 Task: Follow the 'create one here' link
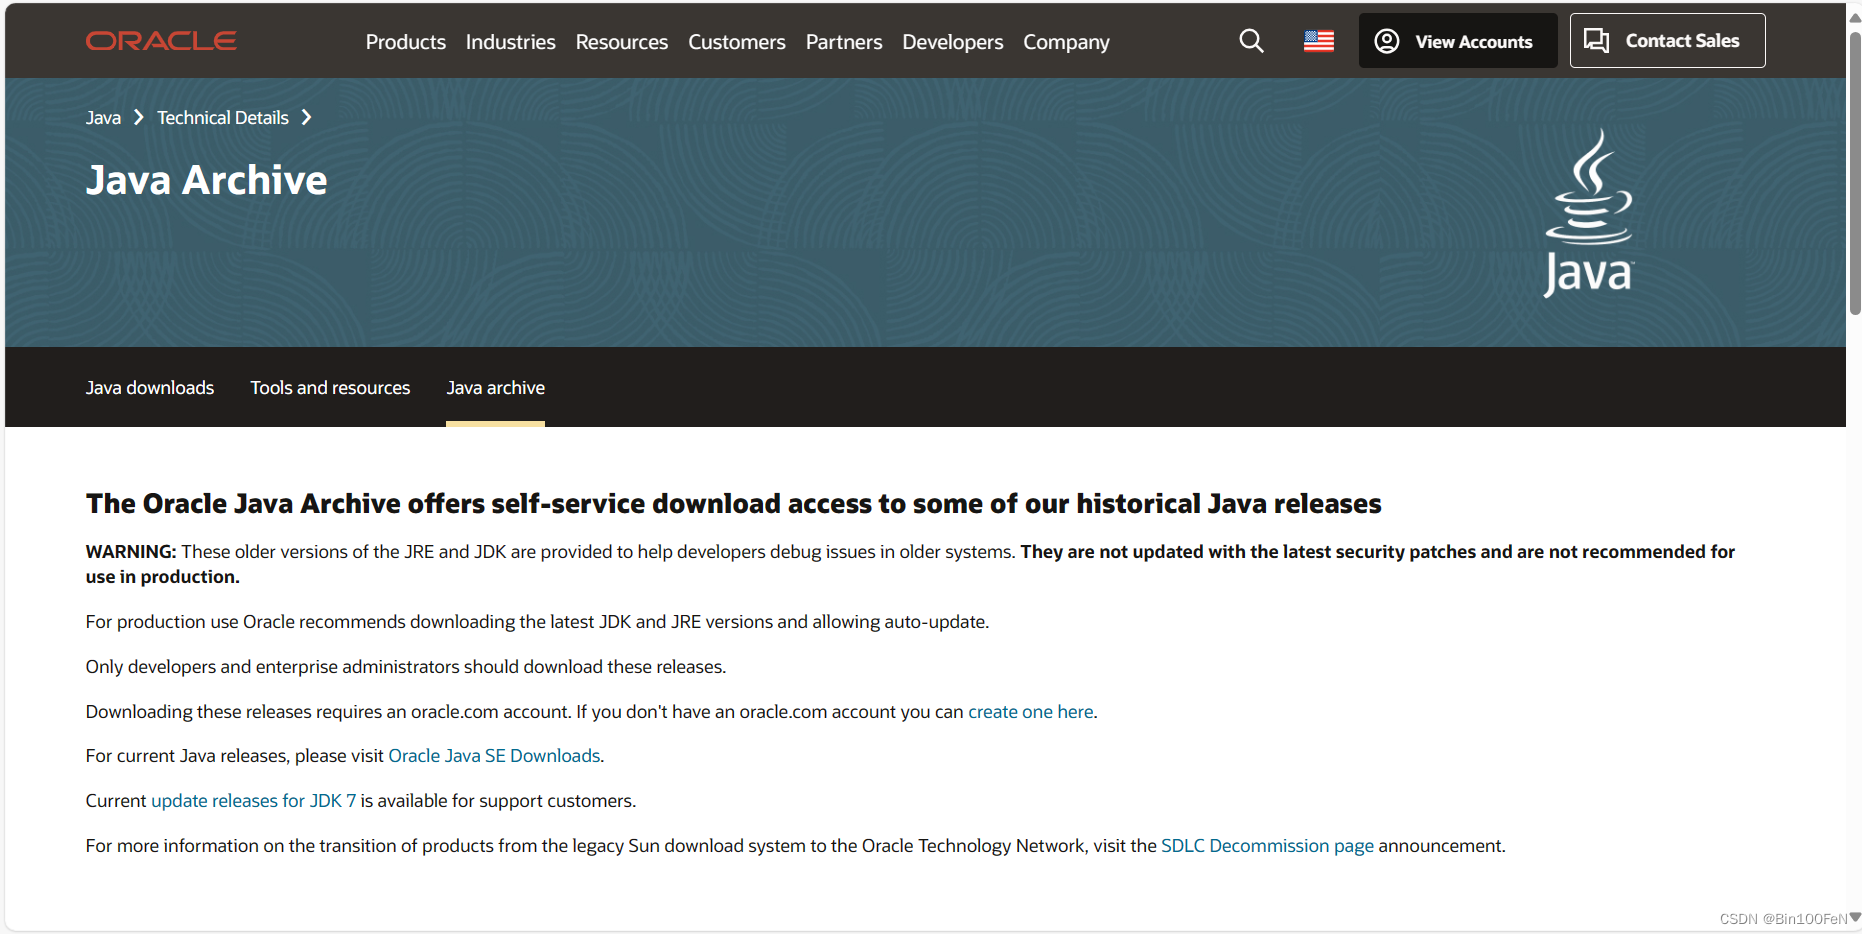tap(1030, 712)
